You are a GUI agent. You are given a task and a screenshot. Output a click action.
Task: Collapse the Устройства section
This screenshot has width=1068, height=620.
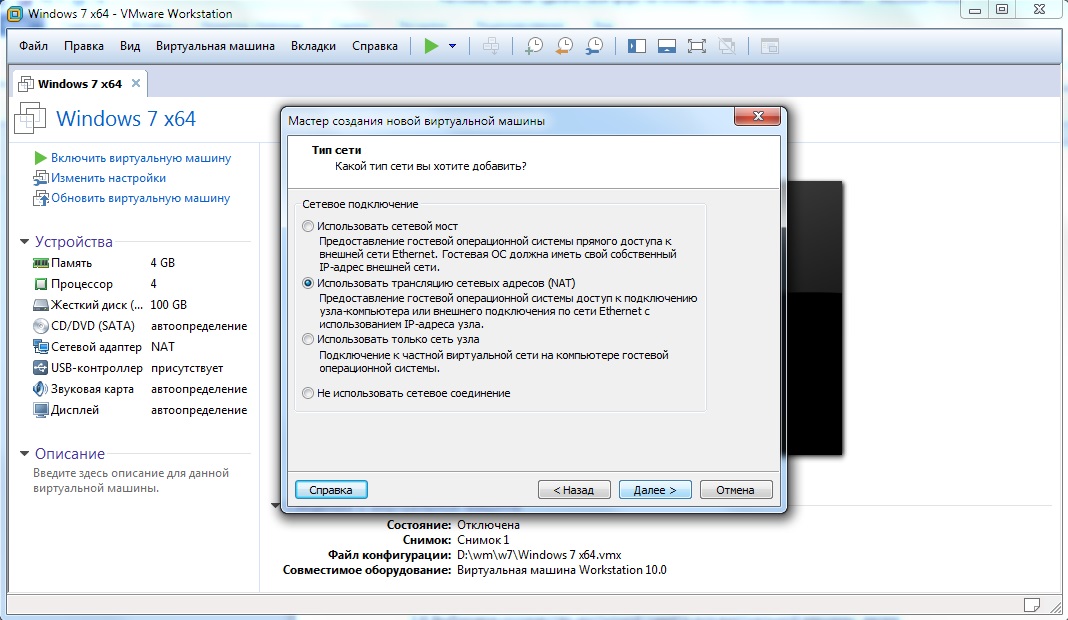point(25,241)
